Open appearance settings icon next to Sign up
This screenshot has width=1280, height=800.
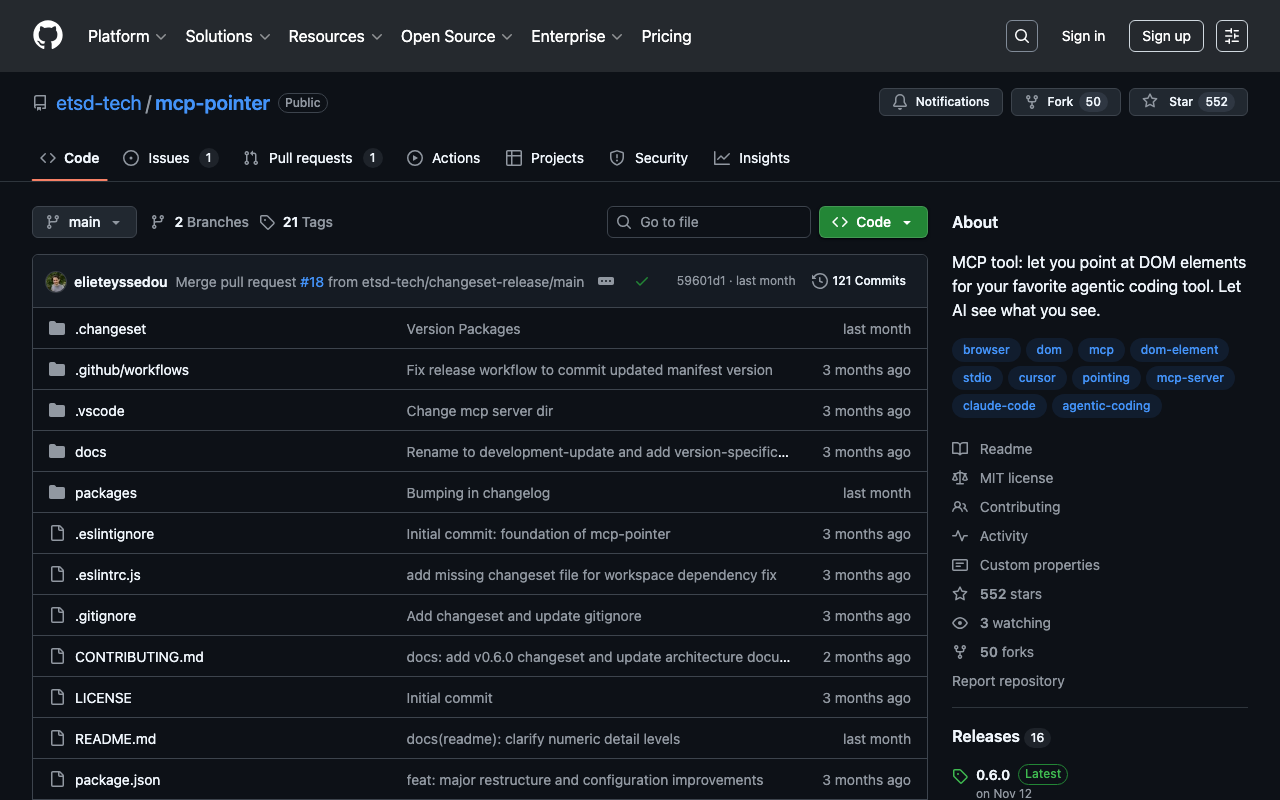pyautogui.click(x=1231, y=36)
